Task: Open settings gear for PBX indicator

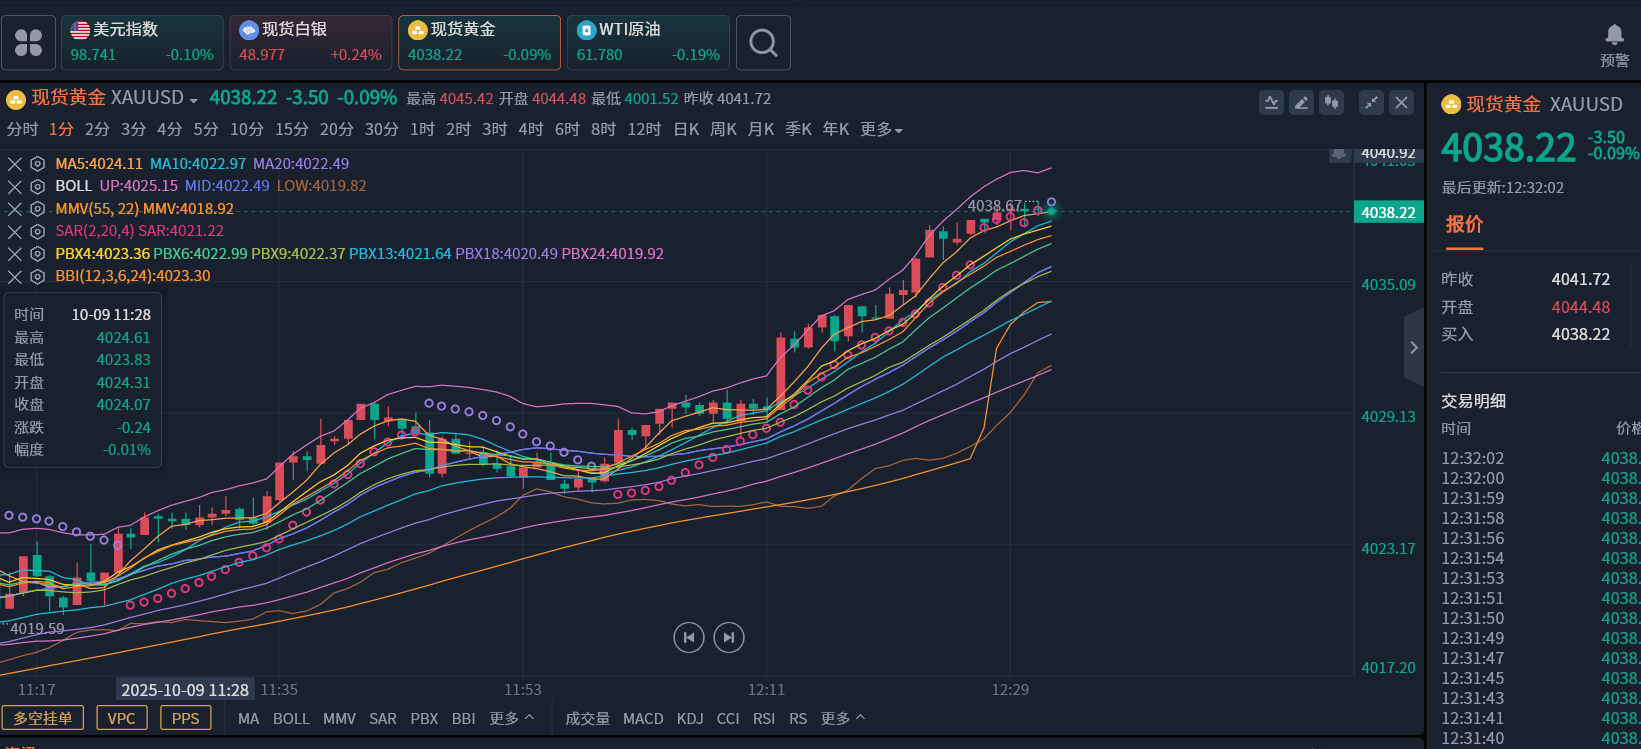Action: (x=38, y=254)
